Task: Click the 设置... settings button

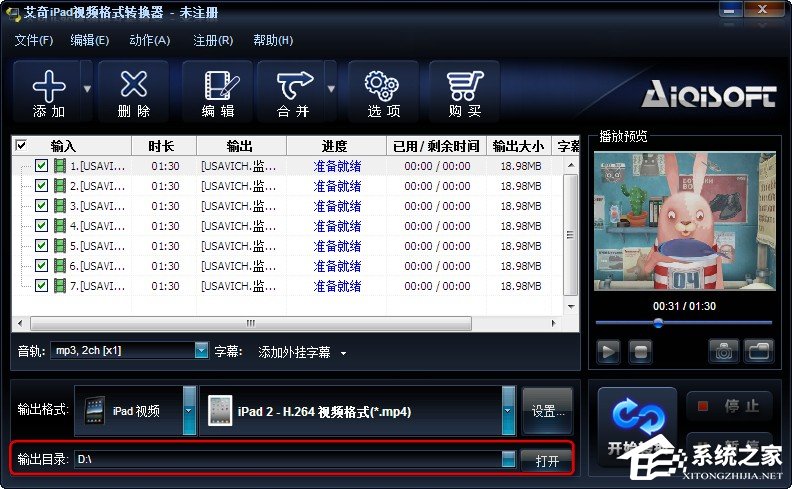Action: [x=547, y=411]
